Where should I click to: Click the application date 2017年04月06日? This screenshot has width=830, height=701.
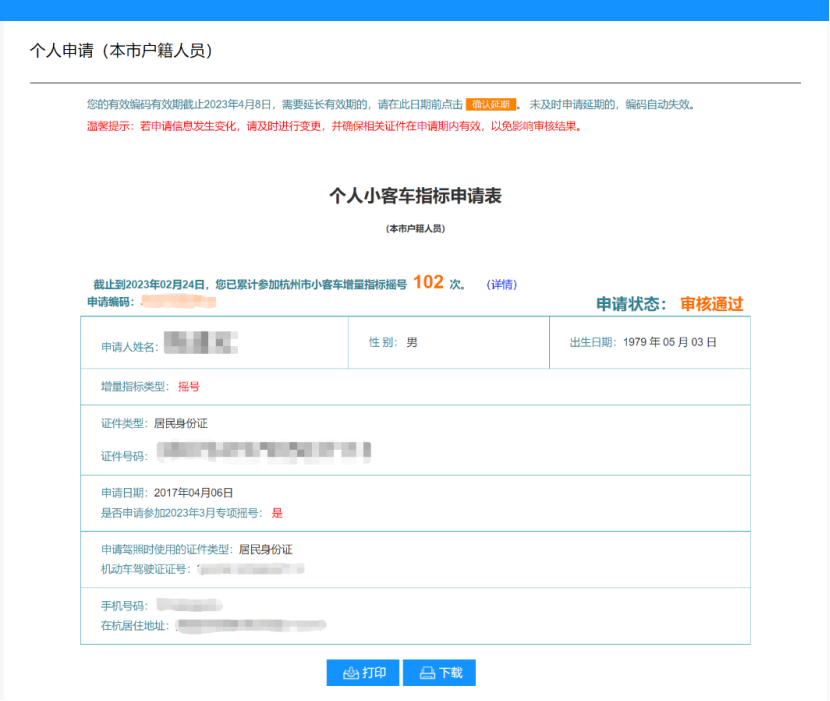(194, 493)
